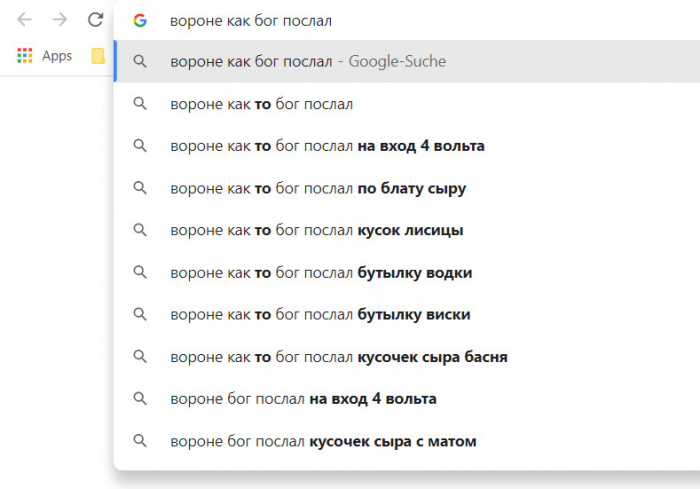This screenshot has width=700, height=489.
Task: Choose suggestion "вороне как то бог послал"
Action: [x=262, y=104]
